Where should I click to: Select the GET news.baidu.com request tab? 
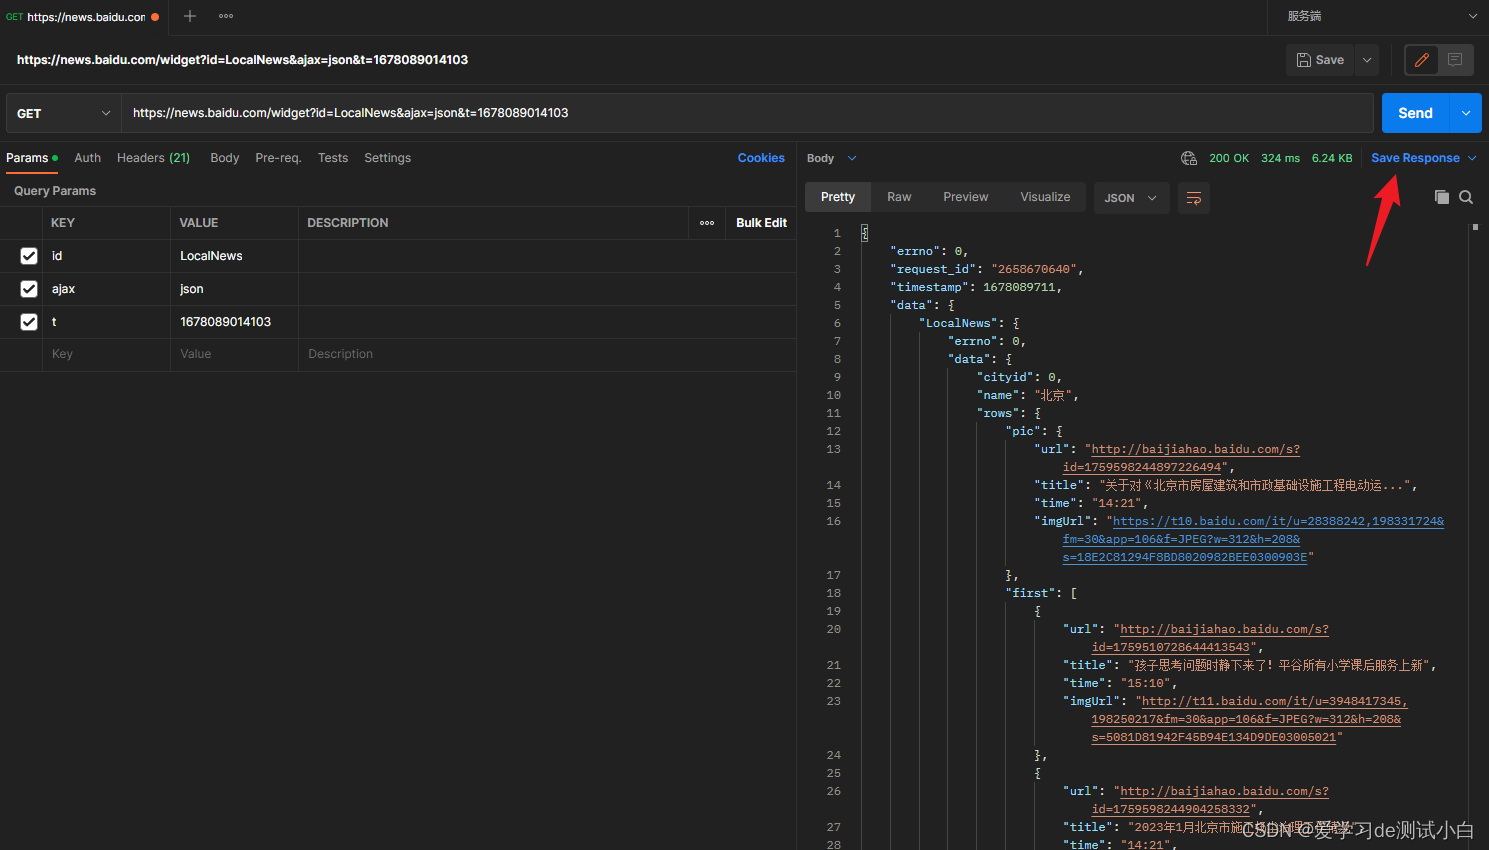(x=83, y=17)
